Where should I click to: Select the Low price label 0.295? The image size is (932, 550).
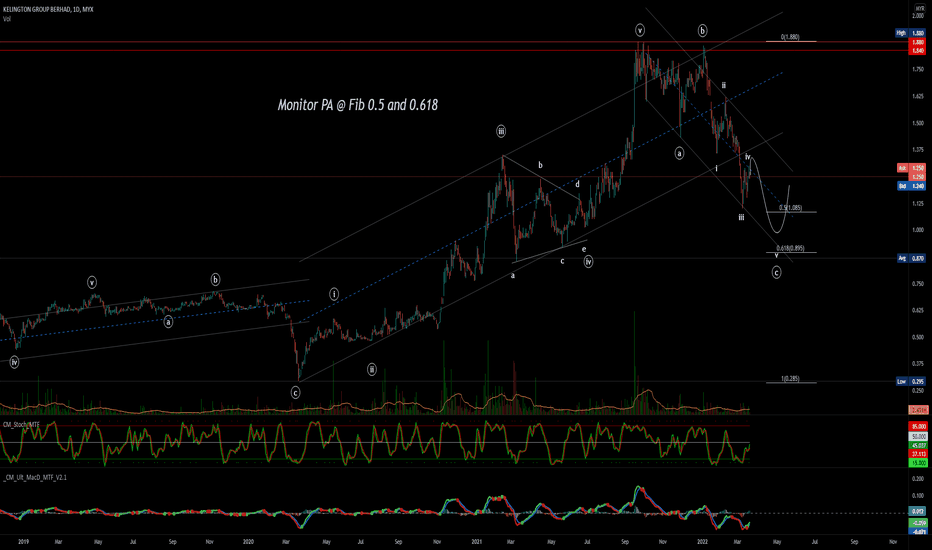(910, 381)
